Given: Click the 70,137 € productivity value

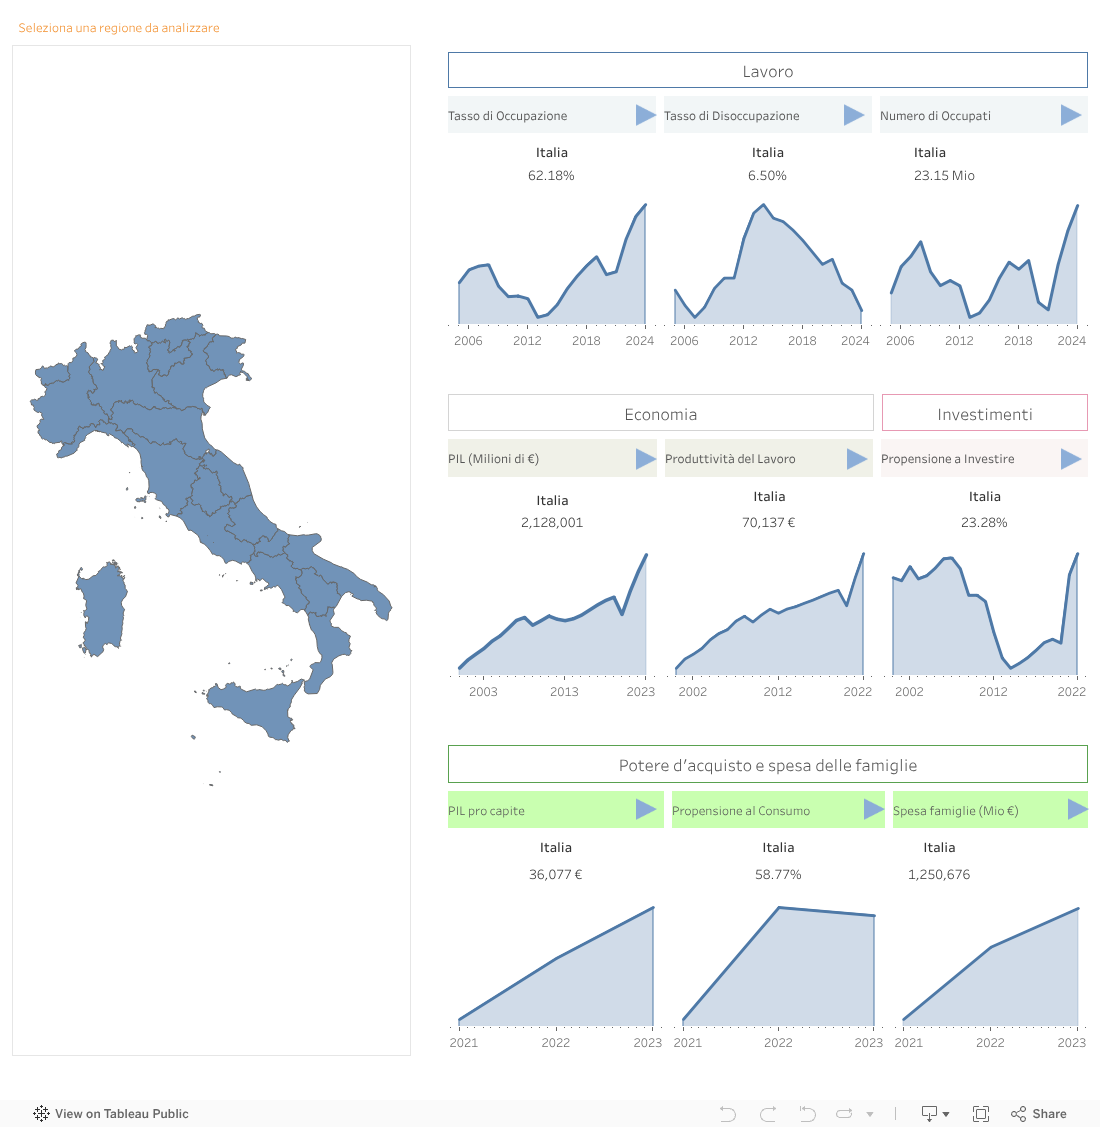Looking at the screenshot, I should (769, 523).
